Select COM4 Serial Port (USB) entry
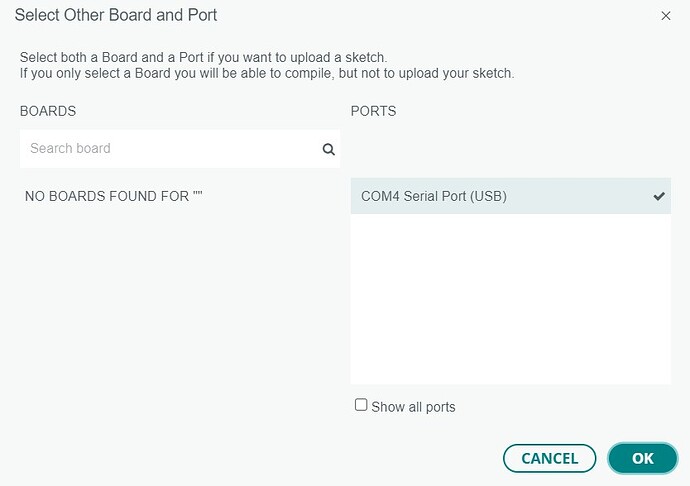This screenshot has height=486, width=690. pos(510,196)
